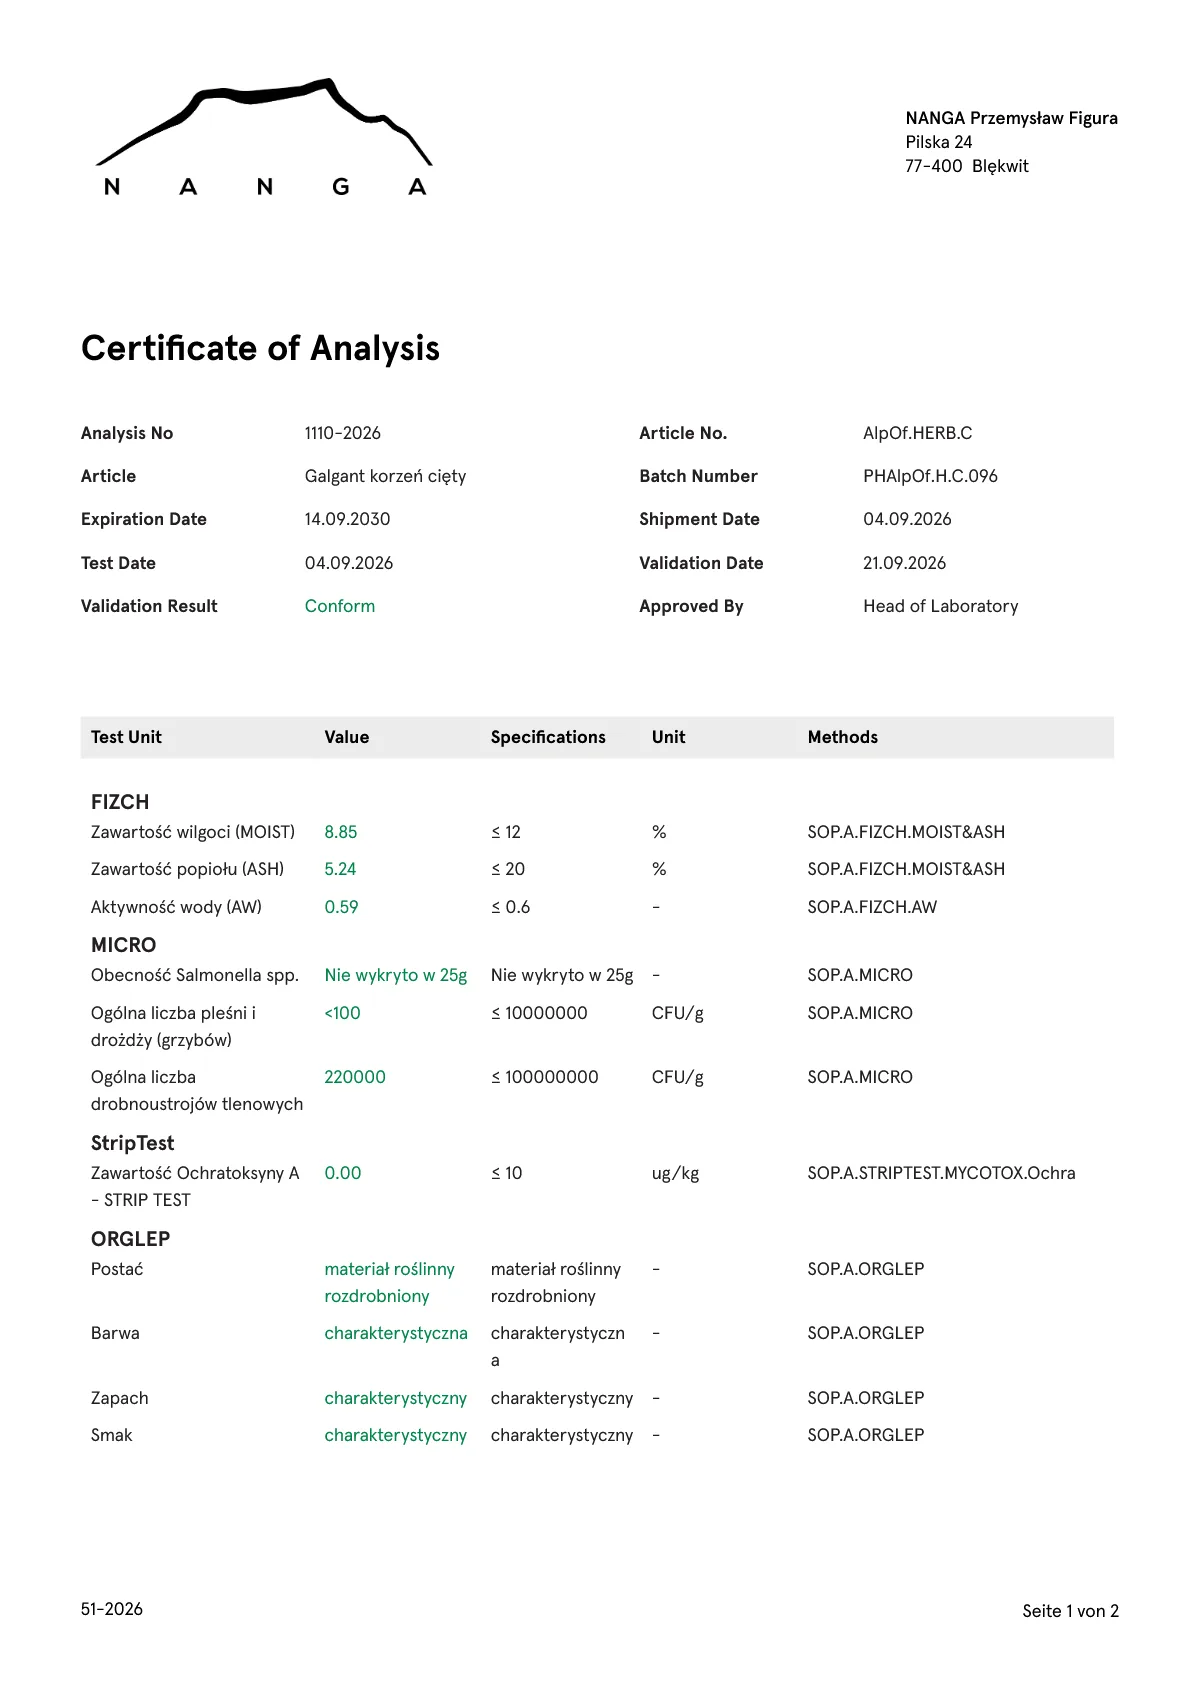The image size is (1200, 1697).
Task: Click specification ≤ 100000000
Action: pos(545,1077)
